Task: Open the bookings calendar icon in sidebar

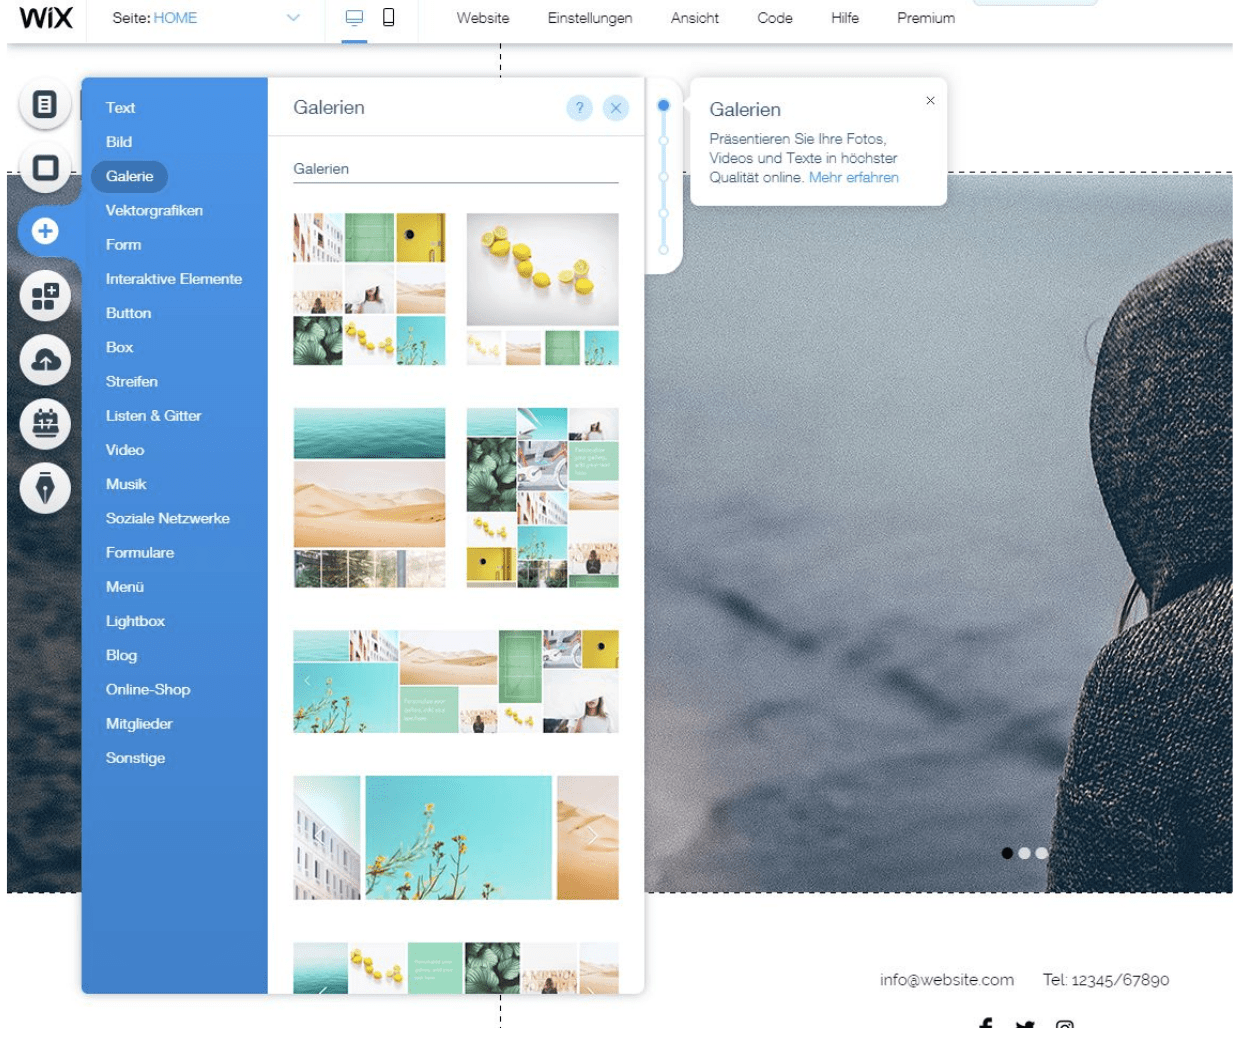Action: point(45,423)
